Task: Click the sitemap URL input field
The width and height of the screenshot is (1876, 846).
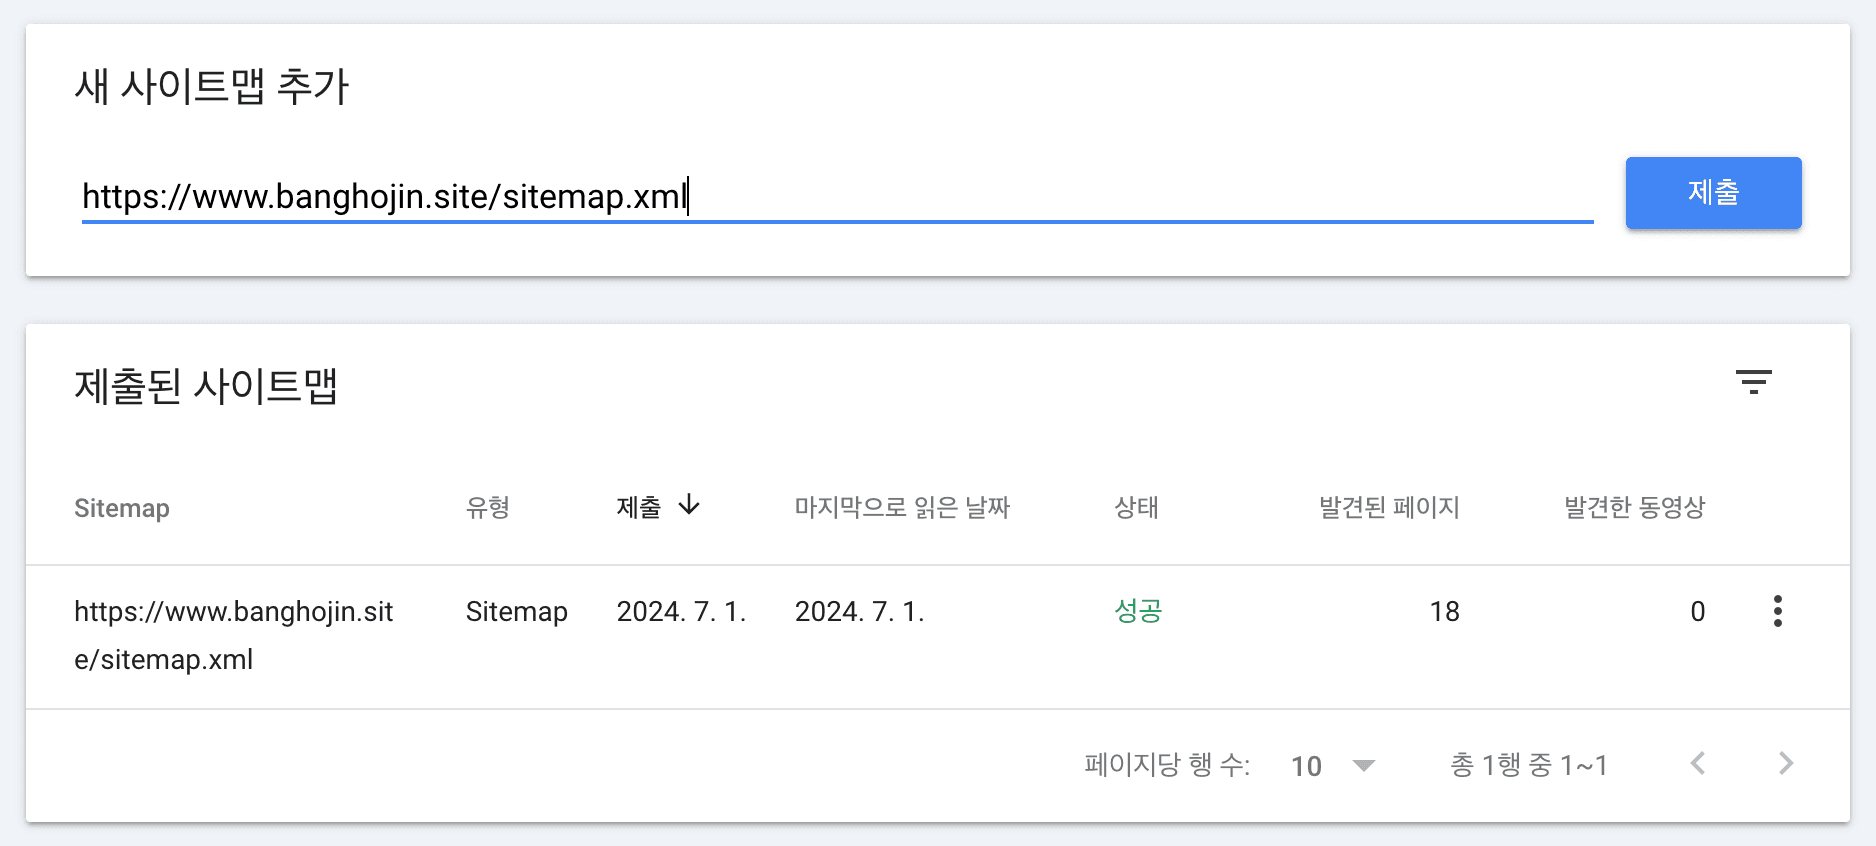Action: [x=836, y=196]
